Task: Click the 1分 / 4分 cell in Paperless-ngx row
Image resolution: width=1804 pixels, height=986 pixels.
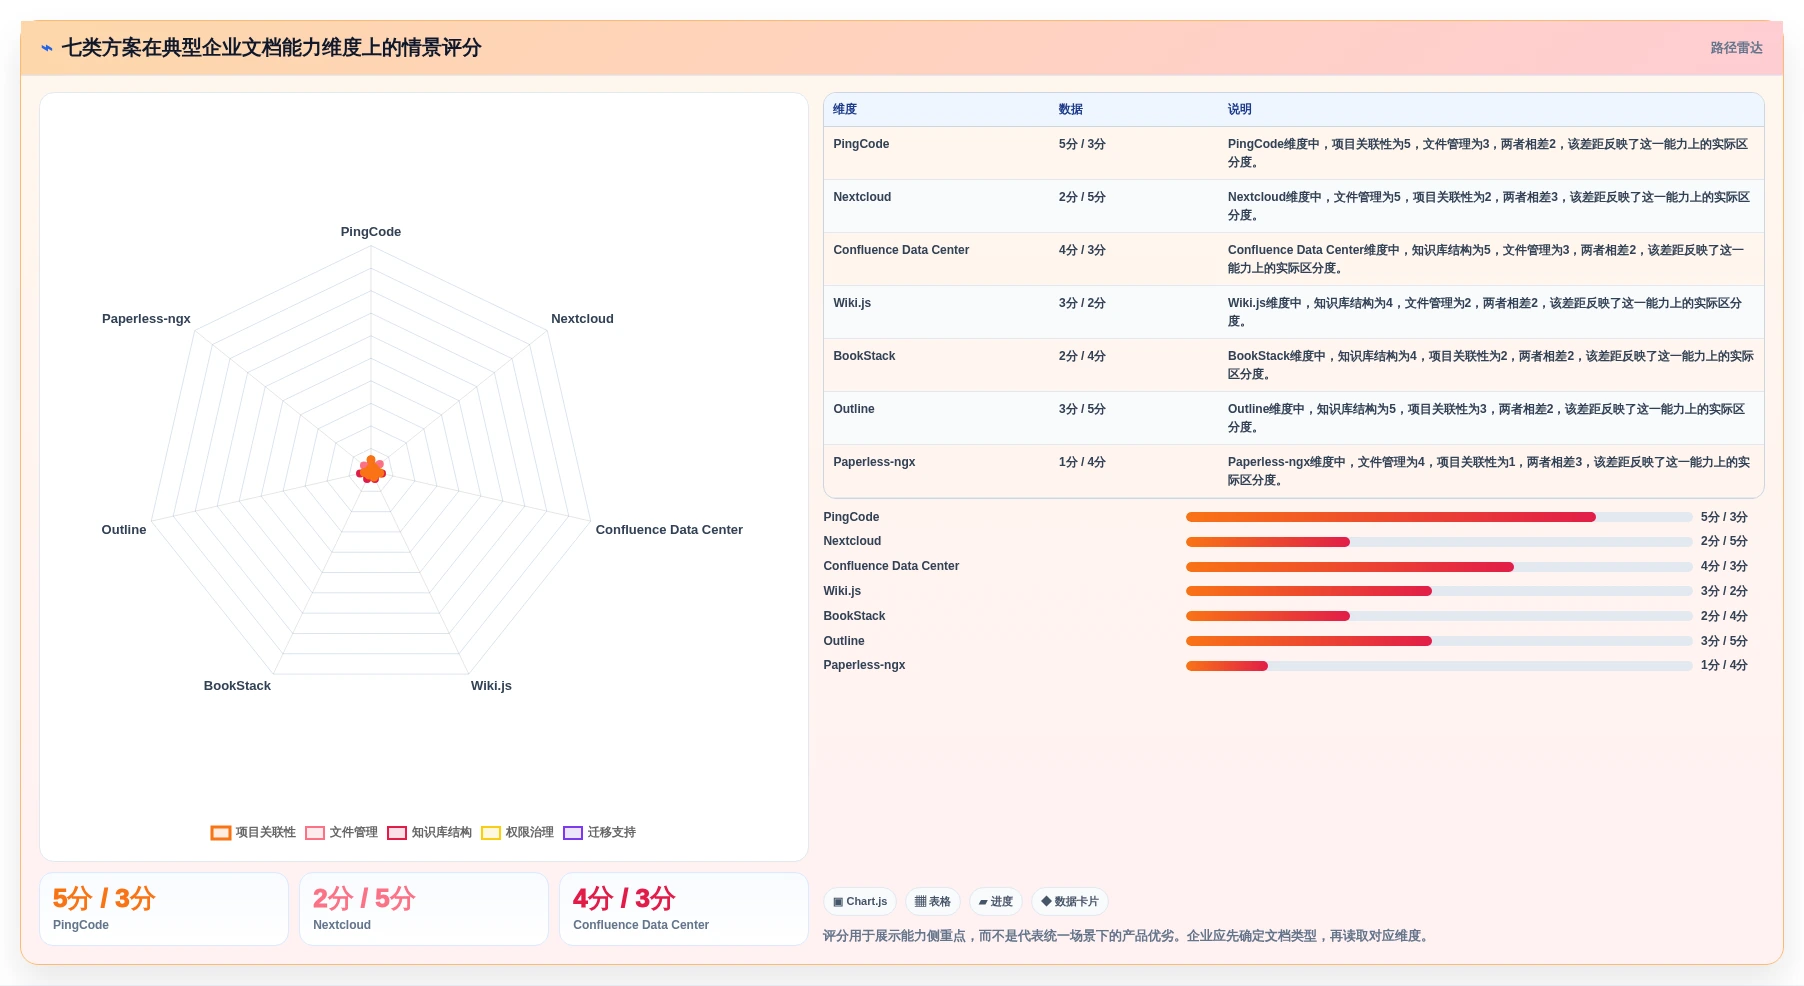Action: (1082, 462)
